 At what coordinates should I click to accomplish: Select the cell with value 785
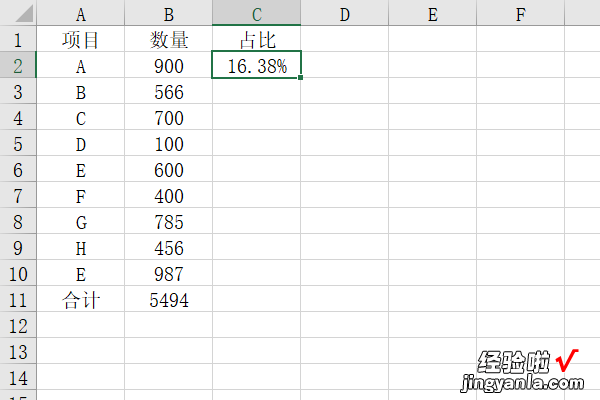[x=169, y=221]
